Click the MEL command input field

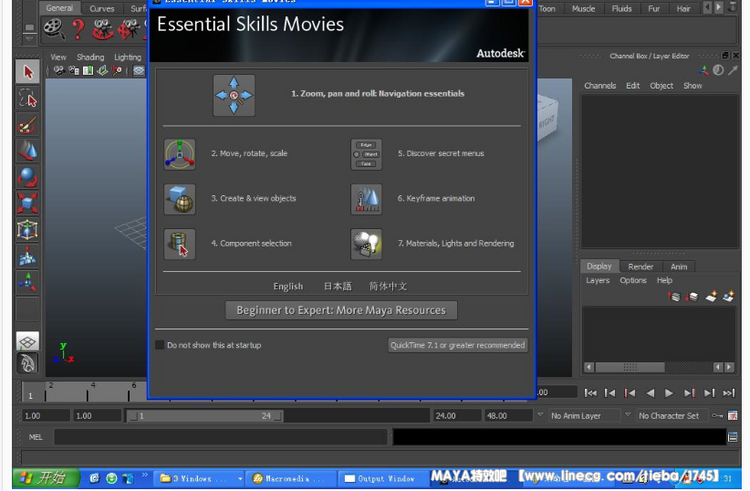pos(221,437)
